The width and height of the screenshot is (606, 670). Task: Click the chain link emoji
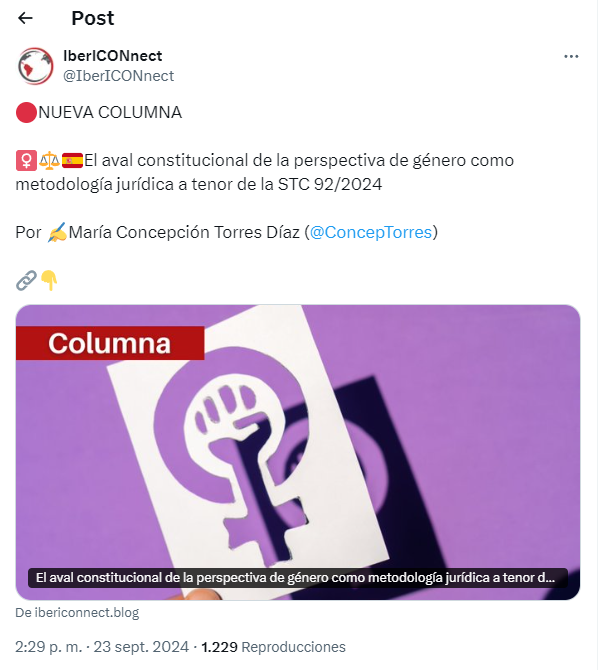click(x=26, y=281)
